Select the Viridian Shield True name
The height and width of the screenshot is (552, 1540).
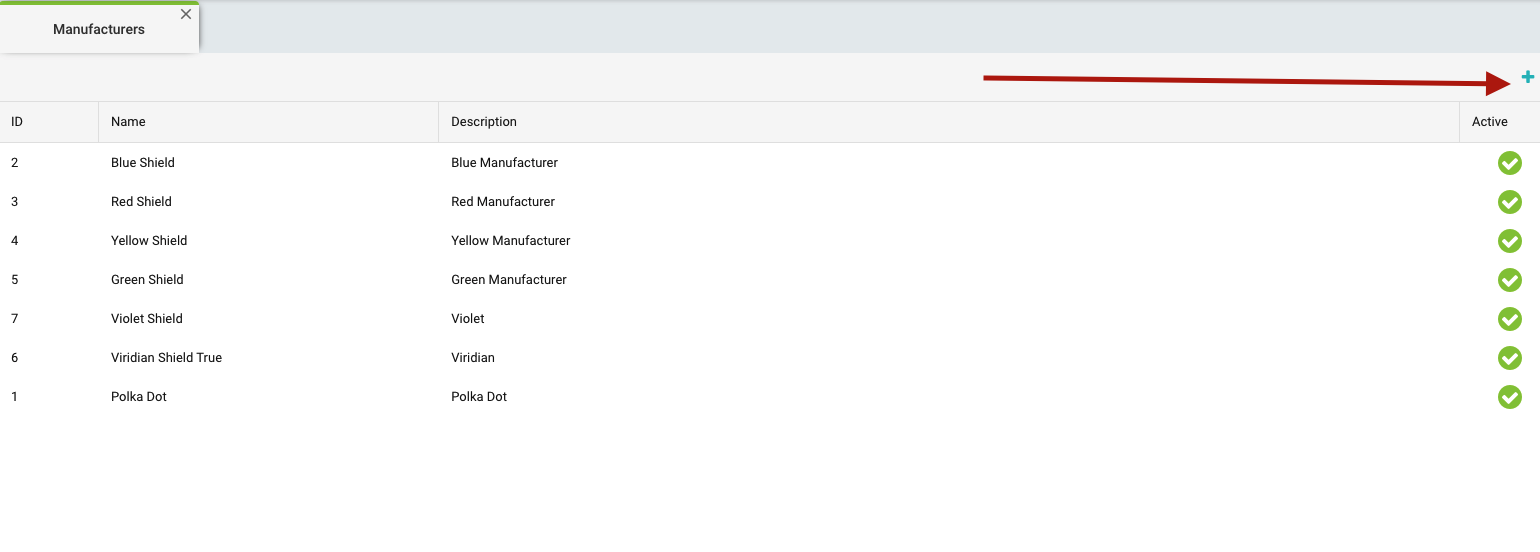click(166, 358)
